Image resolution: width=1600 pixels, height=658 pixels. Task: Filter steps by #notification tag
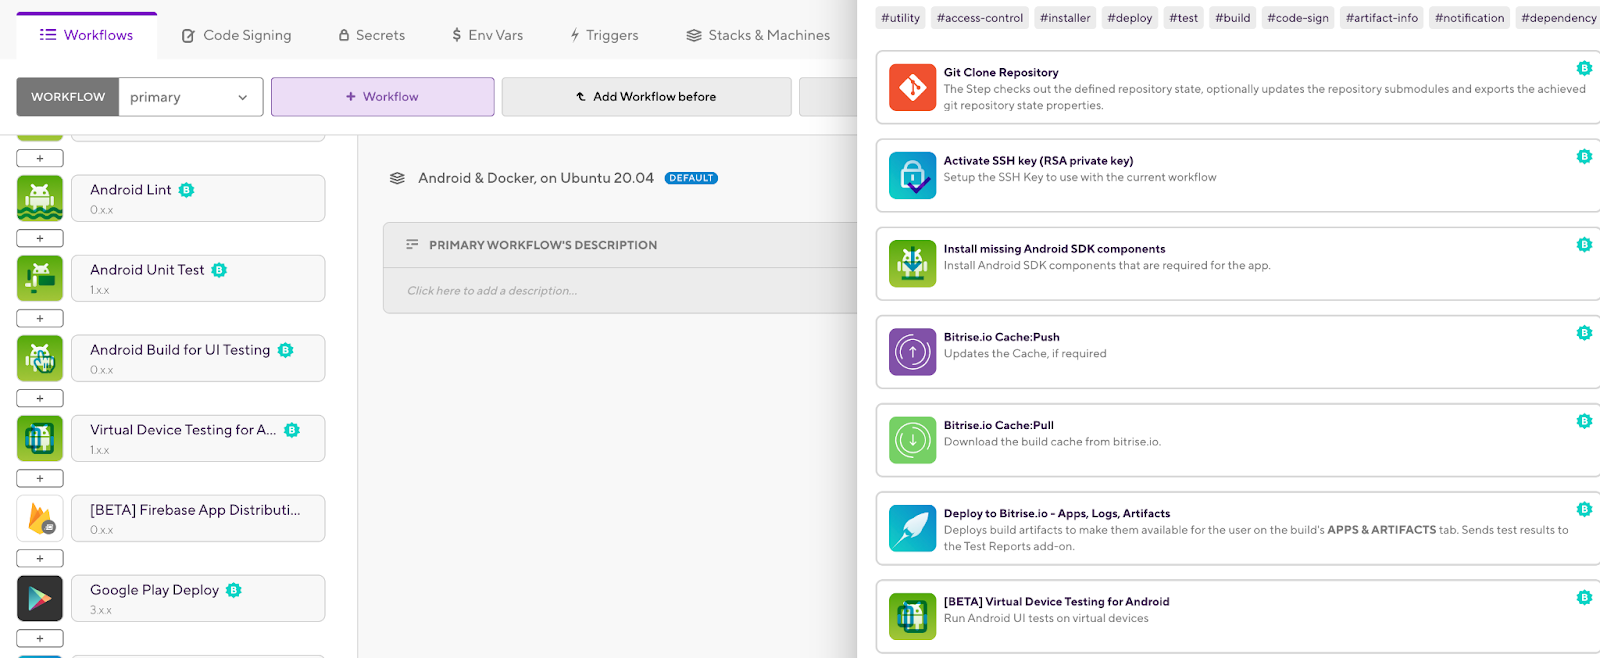[1469, 18]
